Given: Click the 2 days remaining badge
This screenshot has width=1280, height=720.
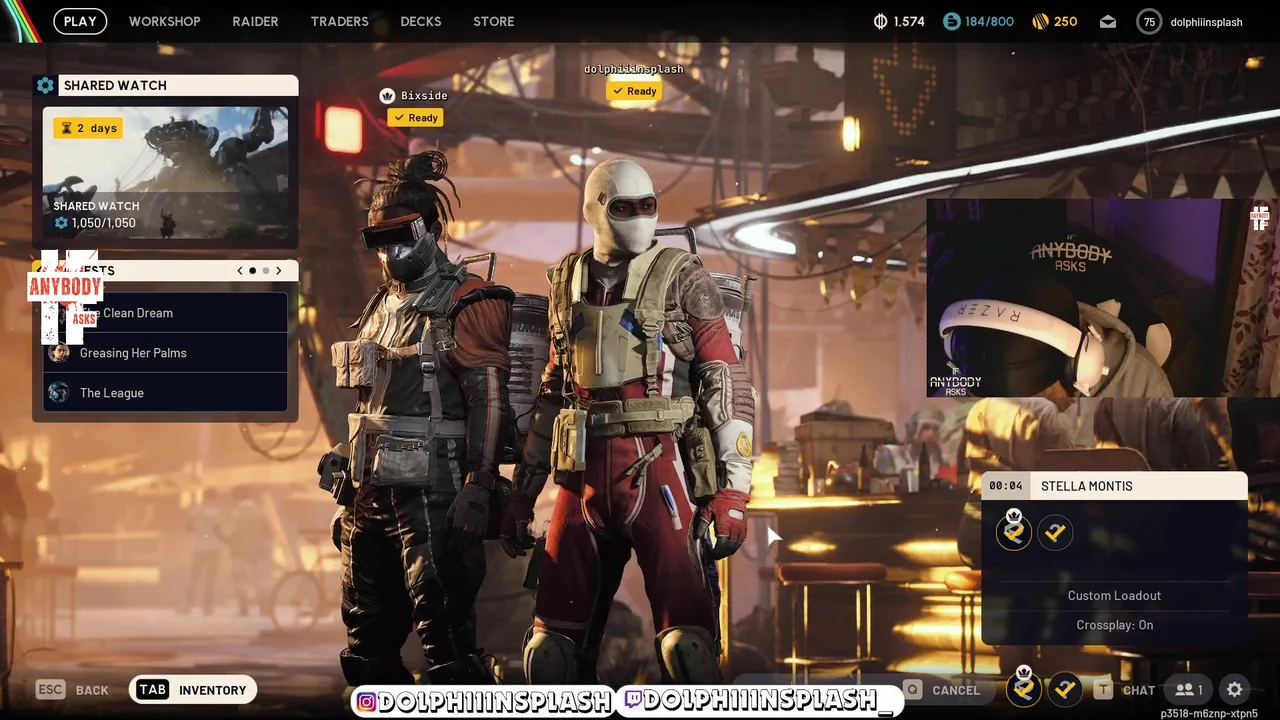Looking at the screenshot, I should coord(88,128).
